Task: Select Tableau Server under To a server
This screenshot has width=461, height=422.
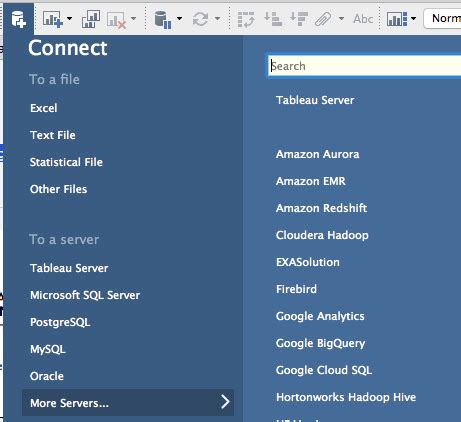Action: (x=69, y=268)
